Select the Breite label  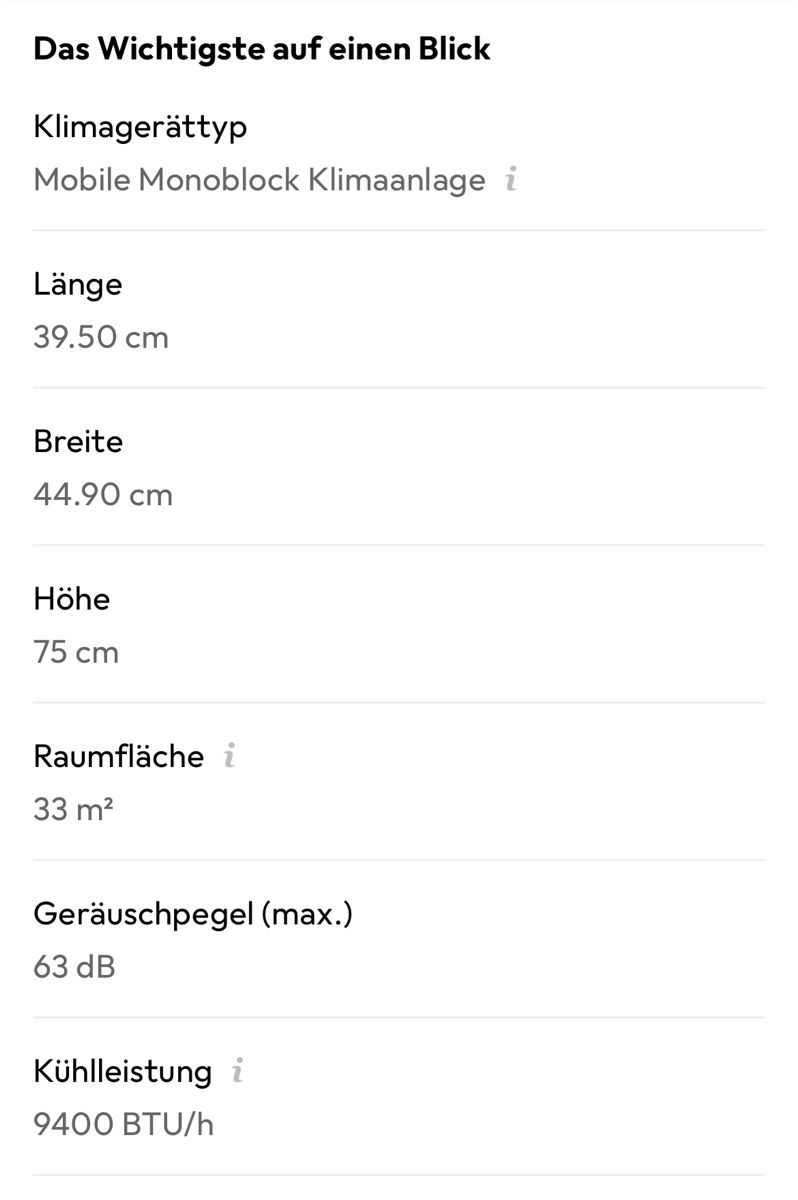point(78,442)
